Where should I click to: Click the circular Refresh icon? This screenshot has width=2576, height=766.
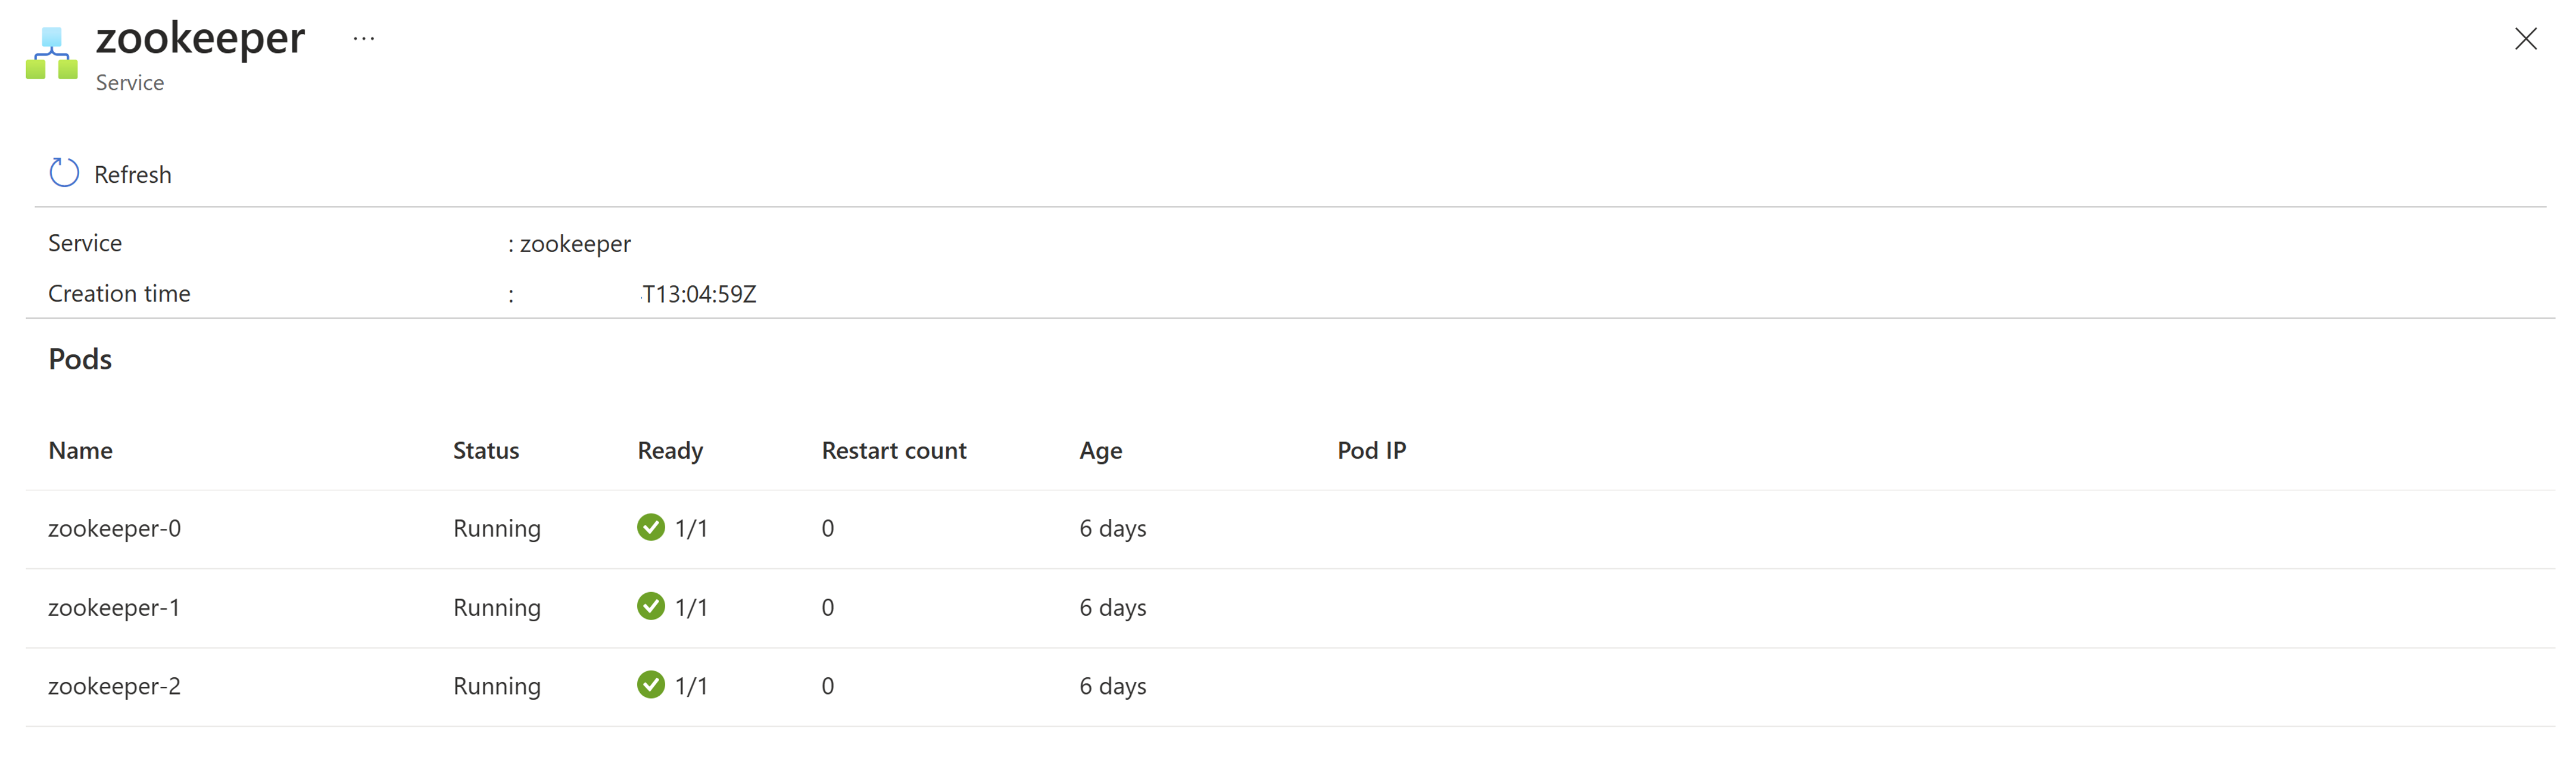tap(64, 173)
